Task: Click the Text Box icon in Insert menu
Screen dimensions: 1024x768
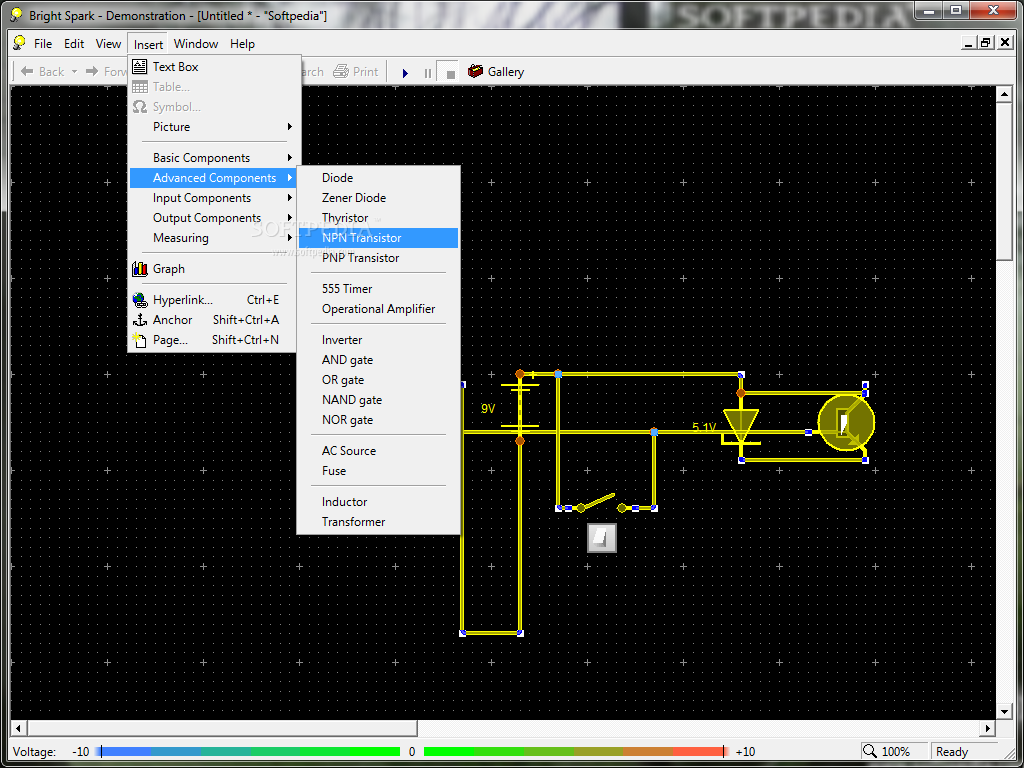Action: tap(140, 67)
